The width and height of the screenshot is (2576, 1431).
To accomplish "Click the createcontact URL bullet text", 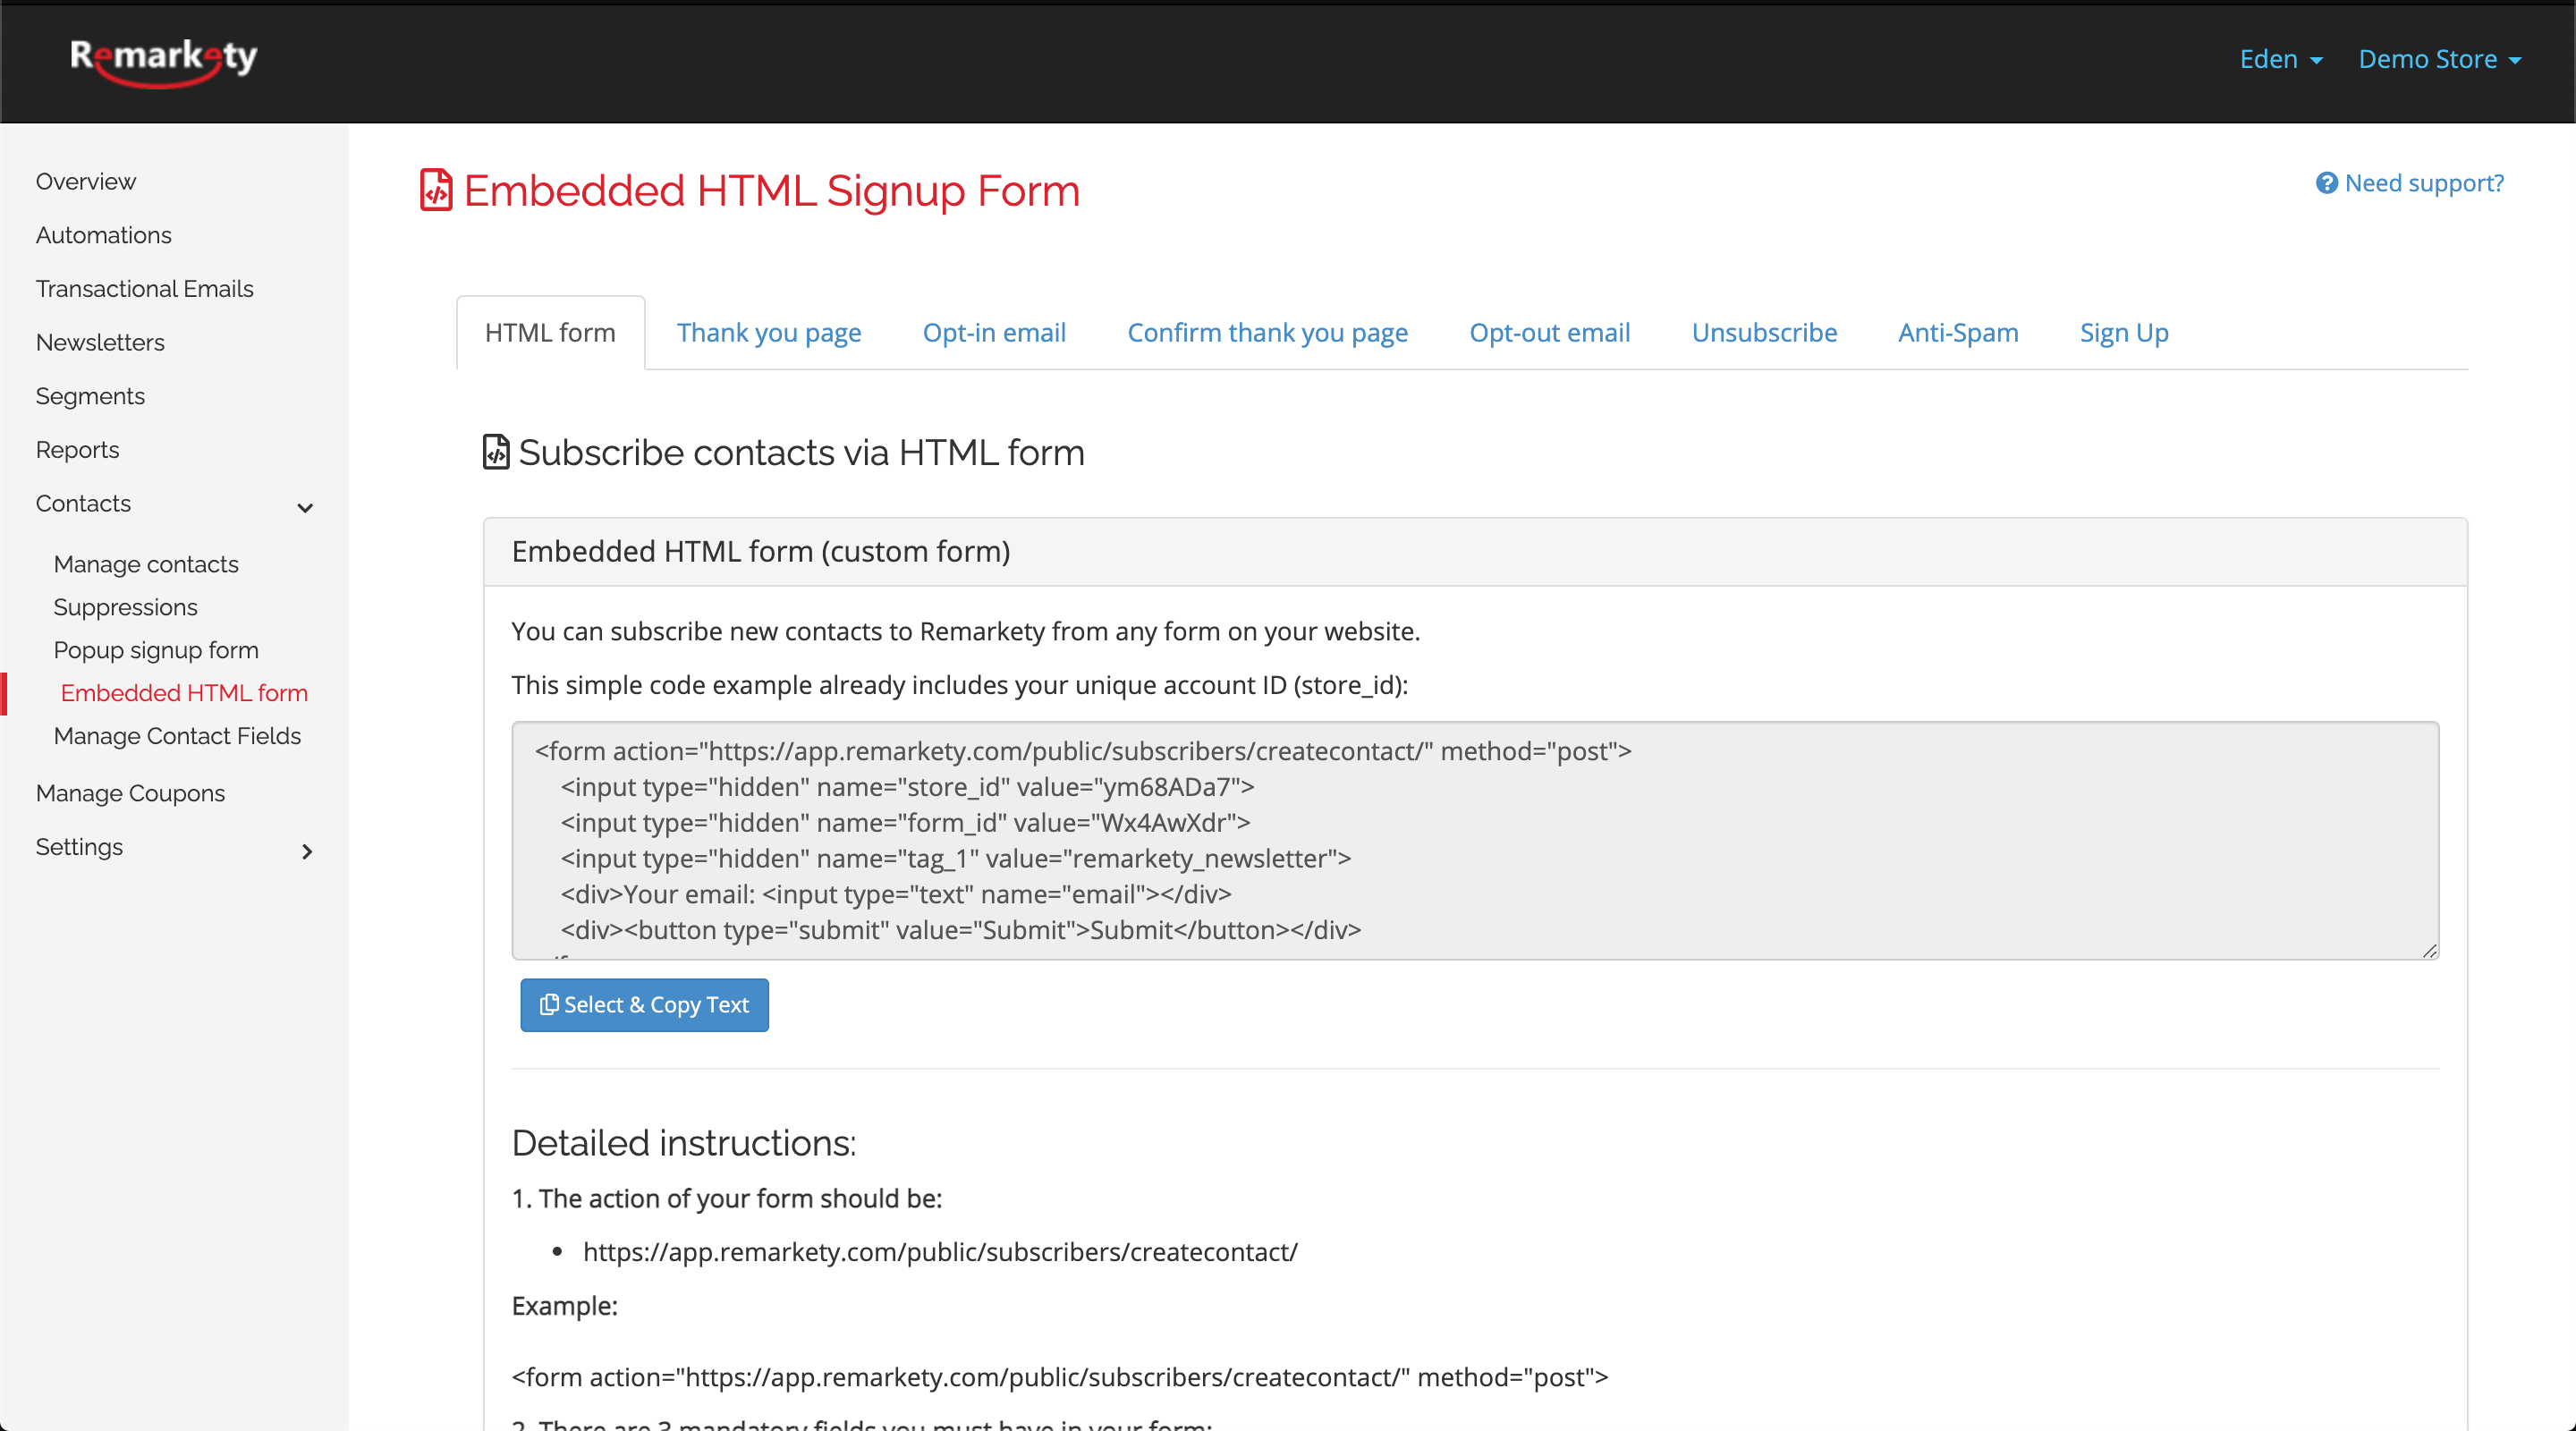I will 940,1252.
